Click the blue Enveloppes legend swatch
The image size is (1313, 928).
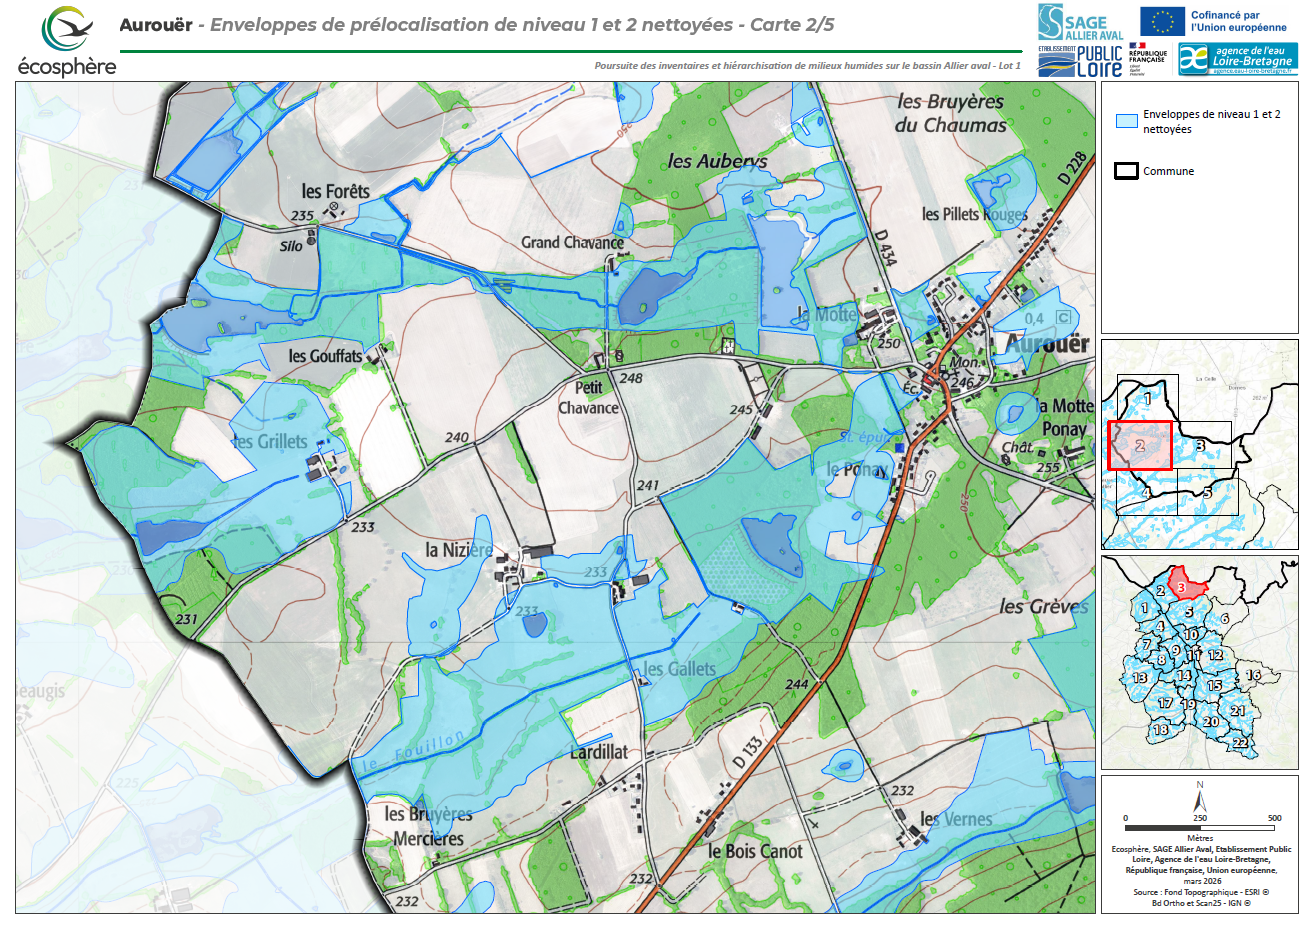click(1126, 122)
